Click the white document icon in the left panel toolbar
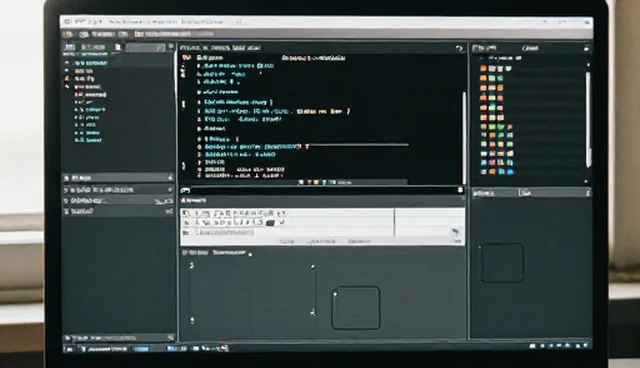 pos(118,47)
